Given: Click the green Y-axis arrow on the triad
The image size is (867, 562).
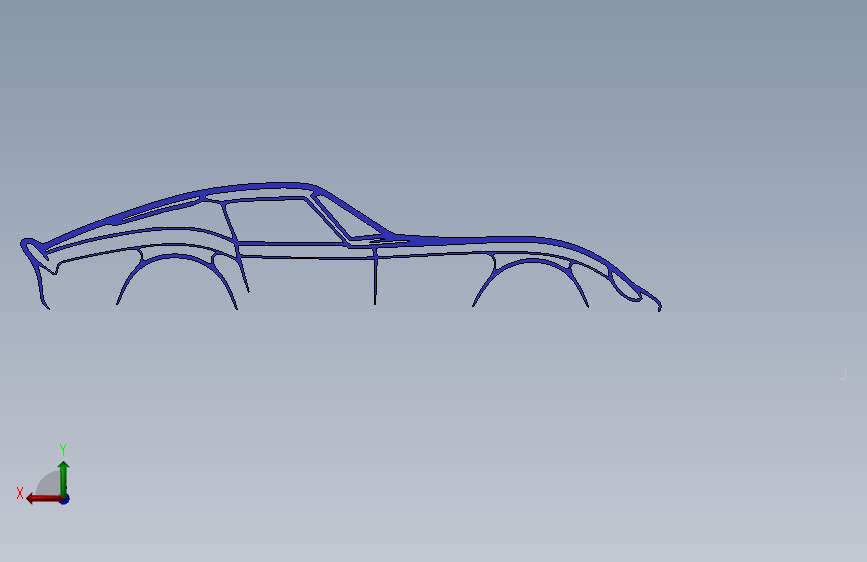Looking at the screenshot, I should tap(64, 478).
